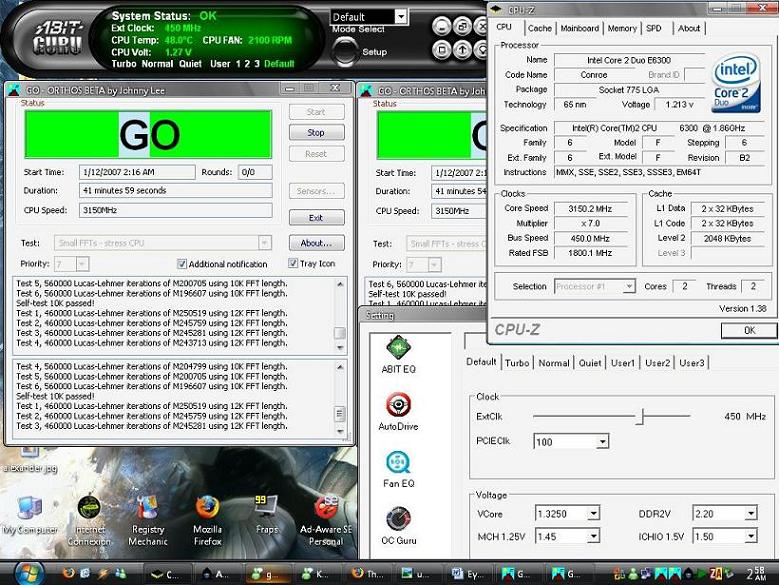Open ABIT EQ in Setting sidebar
This screenshot has width=779, height=585.
[x=398, y=354]
